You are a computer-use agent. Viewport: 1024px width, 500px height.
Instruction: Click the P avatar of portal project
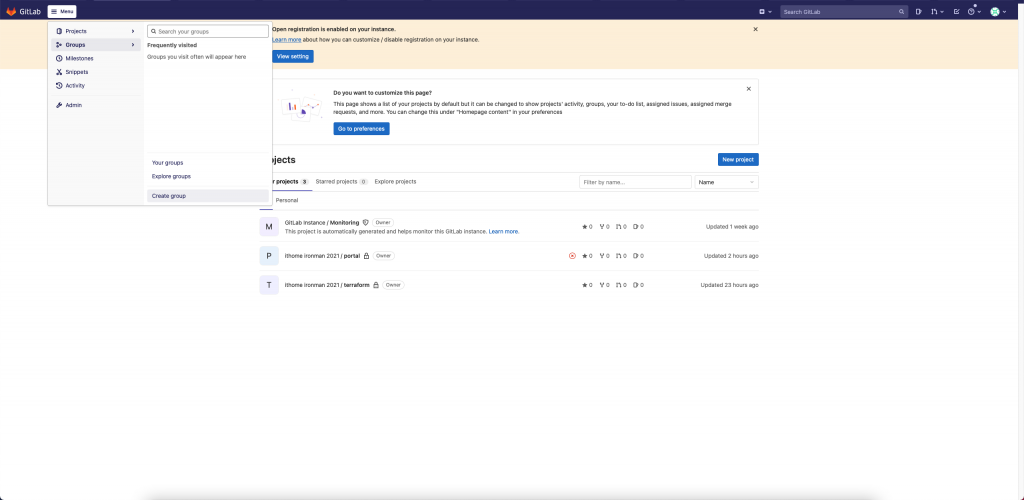pyautogui.click(x=269, y=256)
